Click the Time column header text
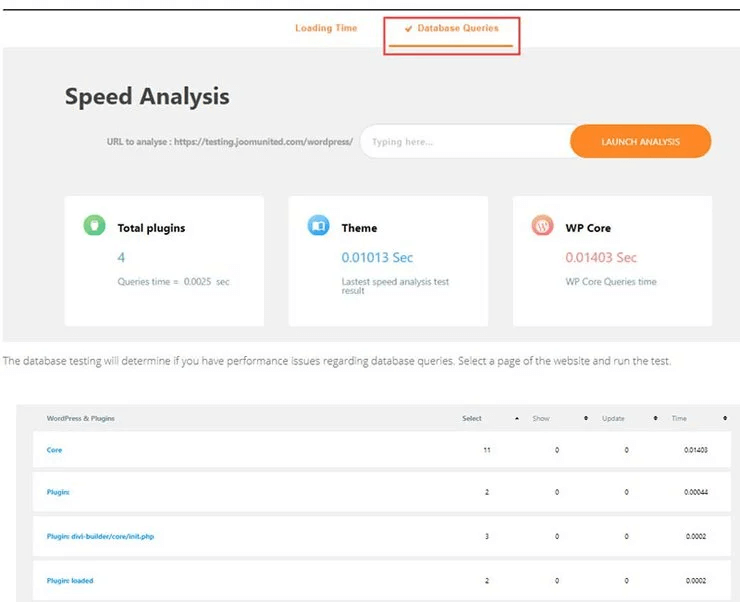Viewport: 740px width, 602px height. pyautogui.click(x=679, y=418)
